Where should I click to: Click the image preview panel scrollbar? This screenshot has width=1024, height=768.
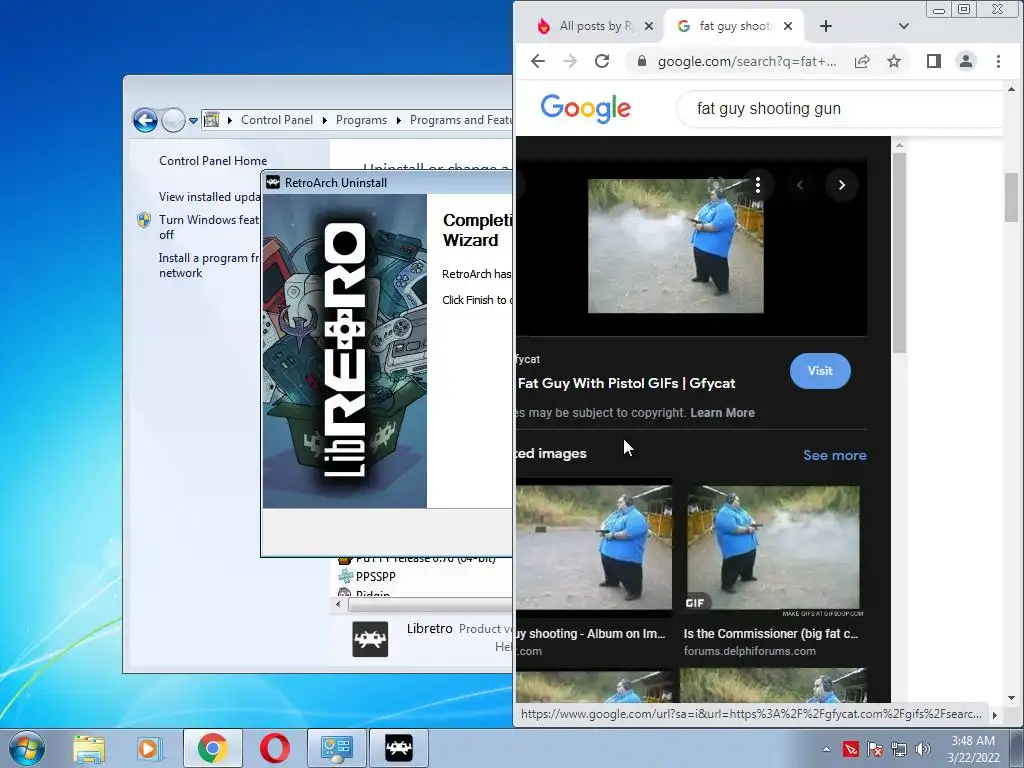point(899,253)
